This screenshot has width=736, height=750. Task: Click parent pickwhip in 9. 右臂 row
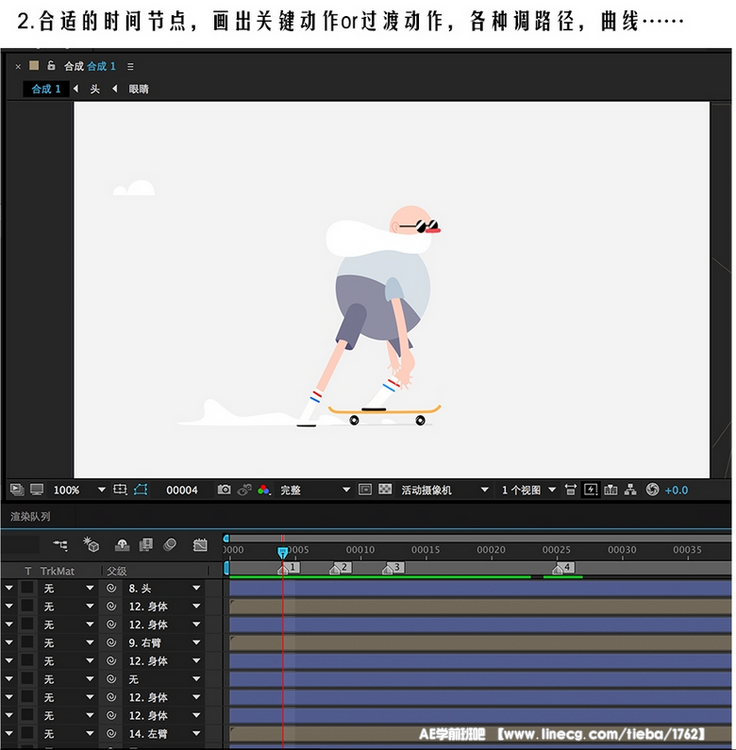(x=111, y=642)
